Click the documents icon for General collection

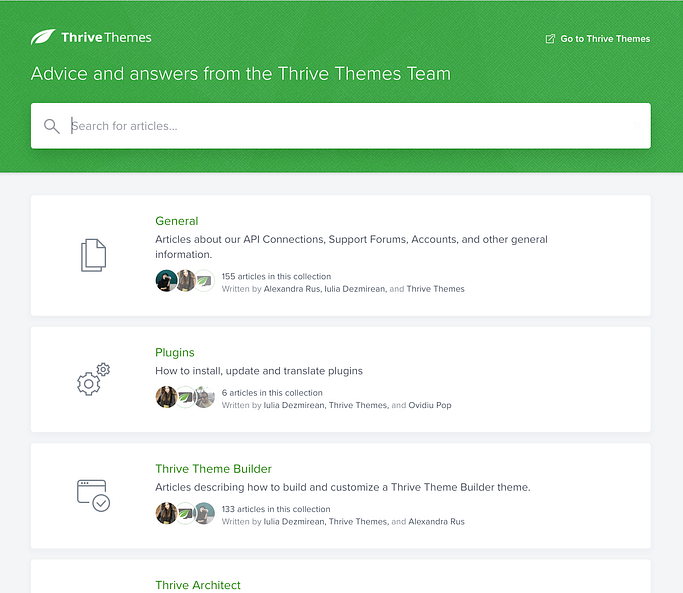point(93,255)
